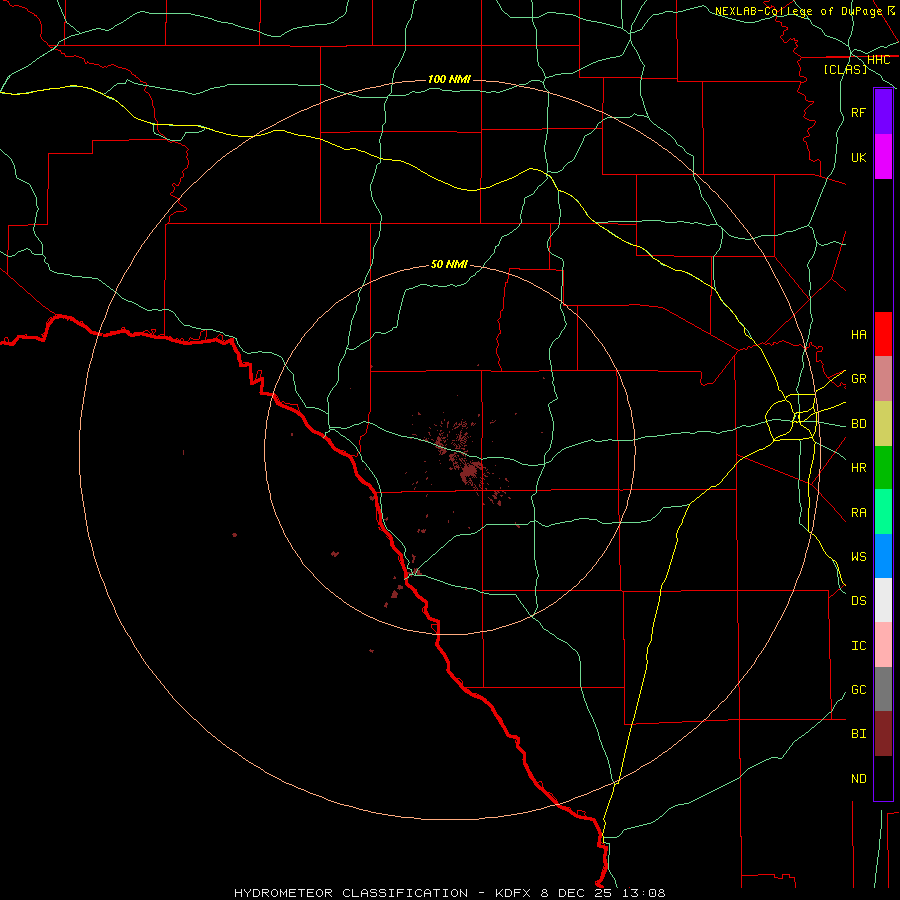900x900 pixels.
Task: Click the UK legend label
Action: pyautogui.click(x=859, y=157)
